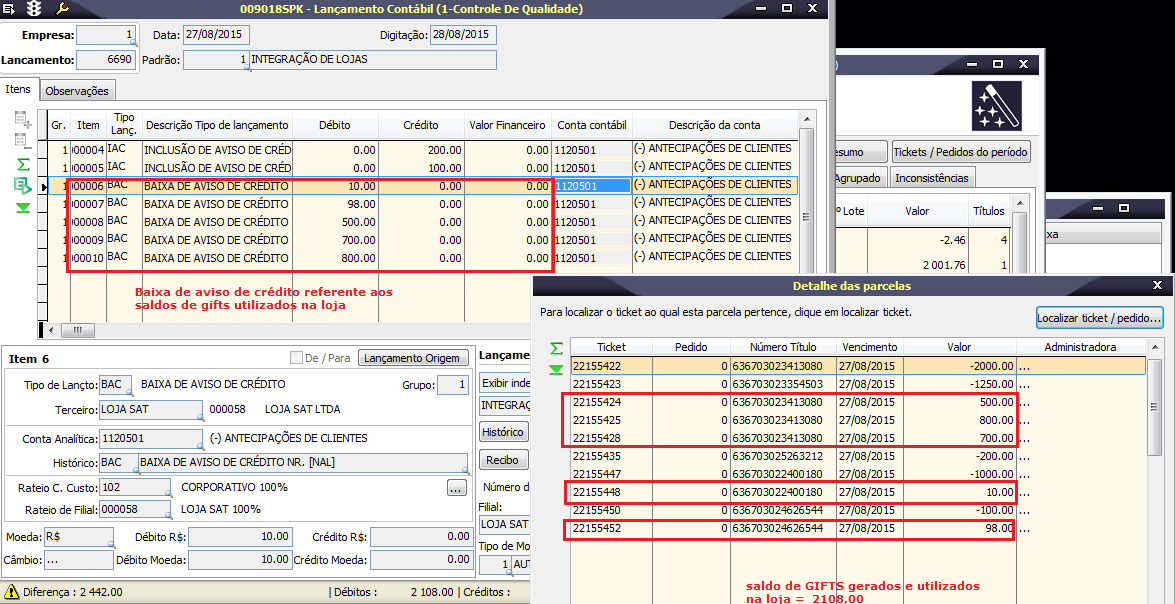Click the Débito column header

coord(334,125)
